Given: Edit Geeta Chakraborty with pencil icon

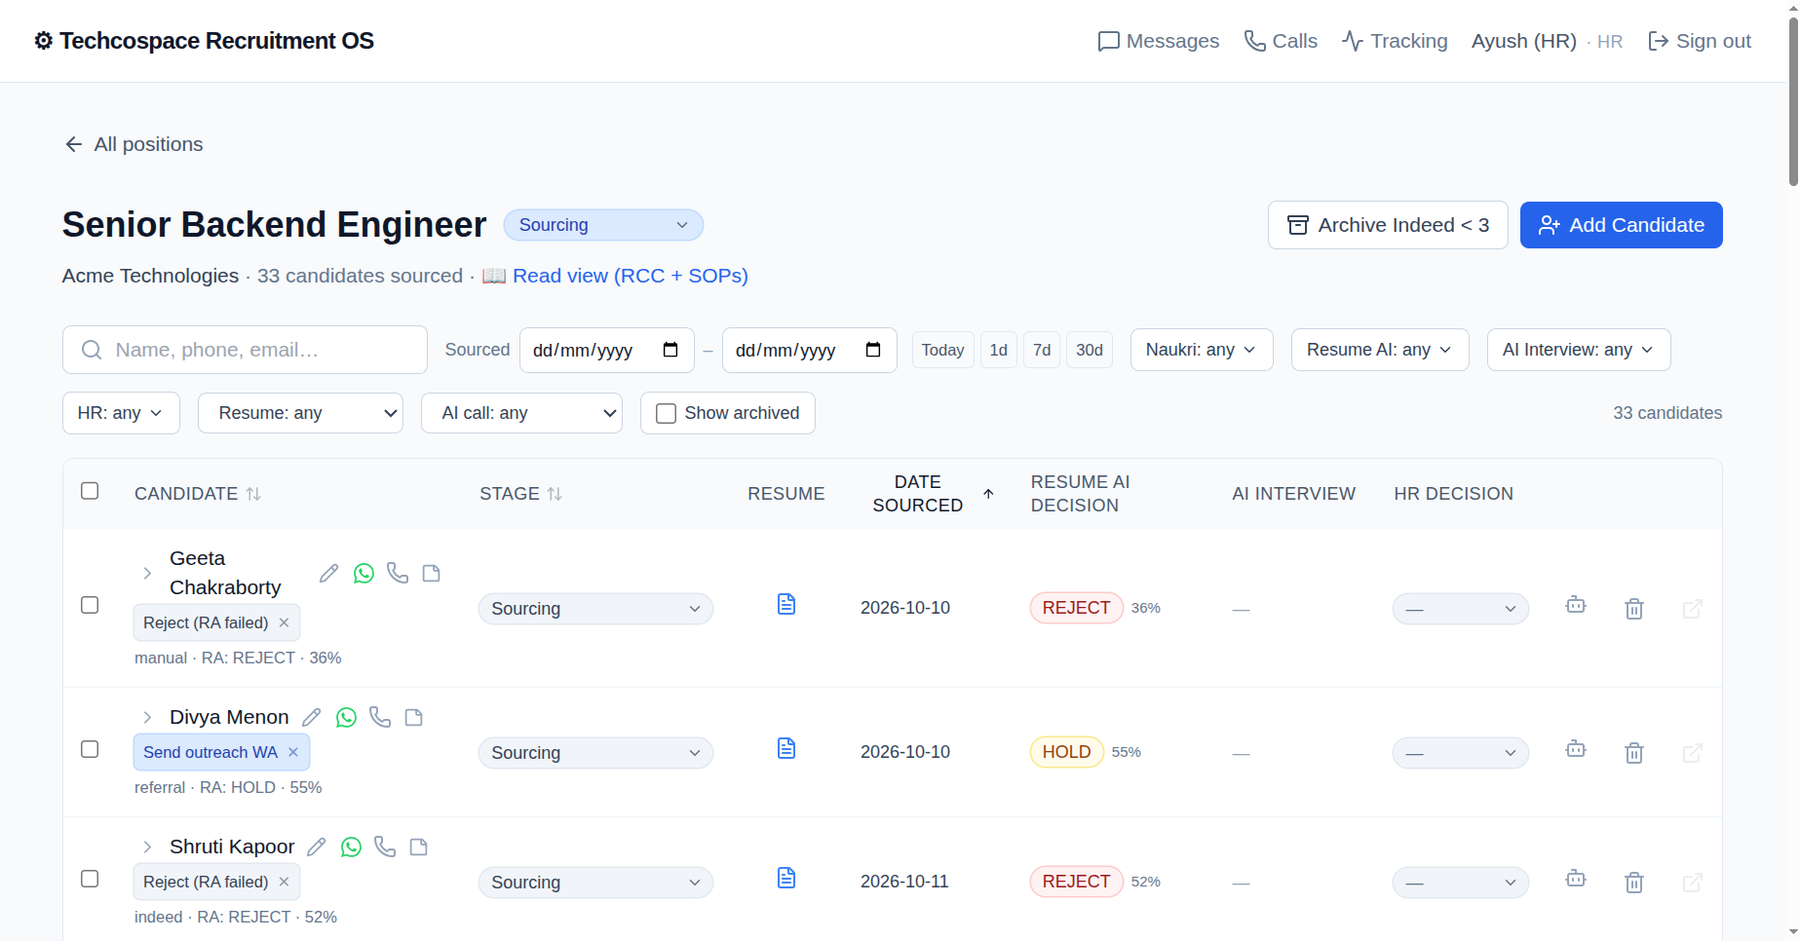Looking at the screenshot, I should point(329,573).
